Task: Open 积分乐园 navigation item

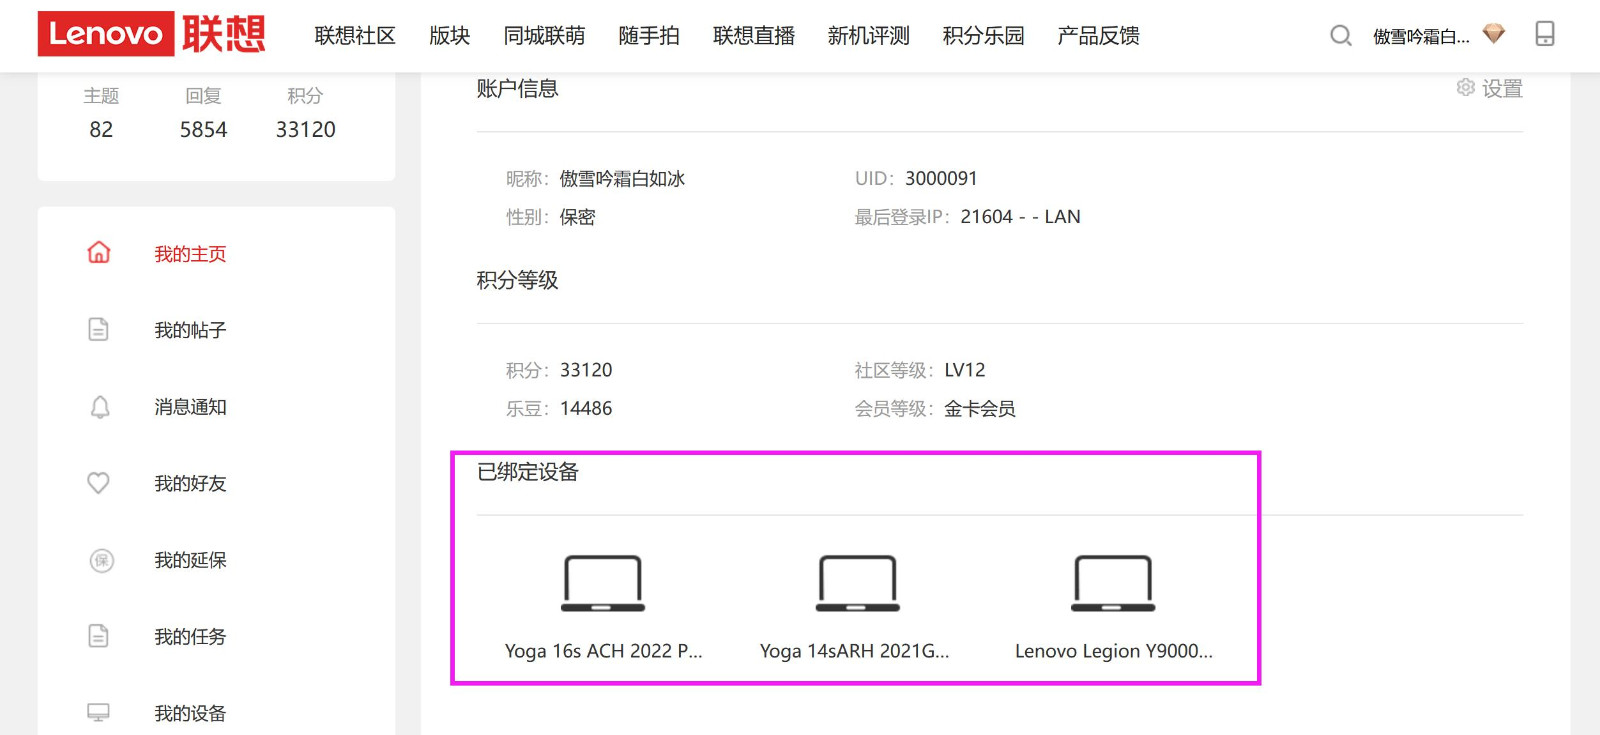Action: [x=984, y=36]
